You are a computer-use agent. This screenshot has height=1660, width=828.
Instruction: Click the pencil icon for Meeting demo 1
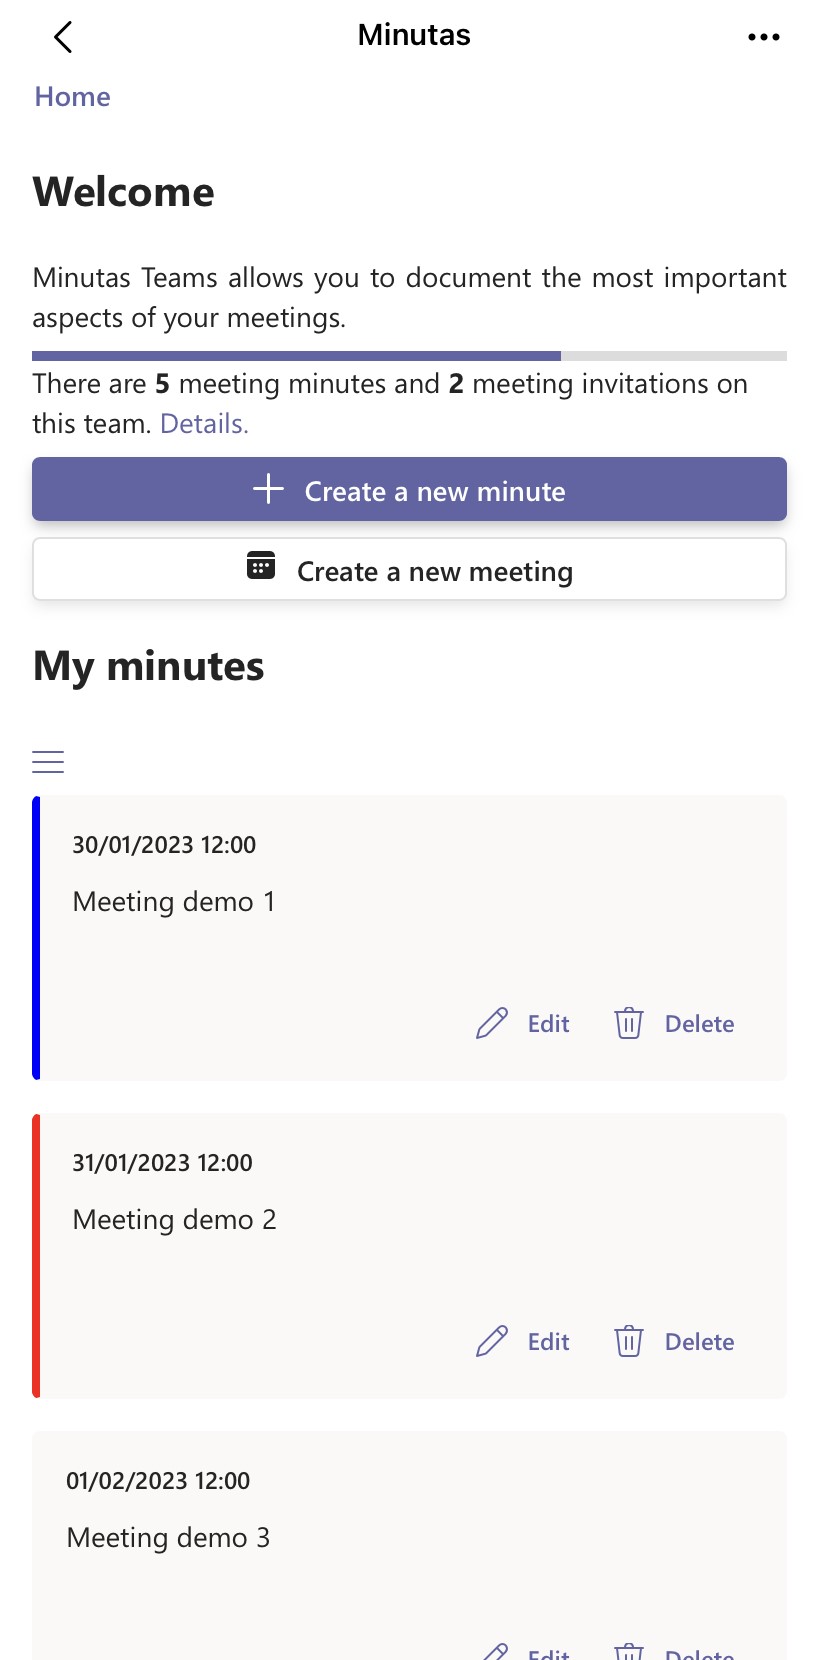point(492,1023)
